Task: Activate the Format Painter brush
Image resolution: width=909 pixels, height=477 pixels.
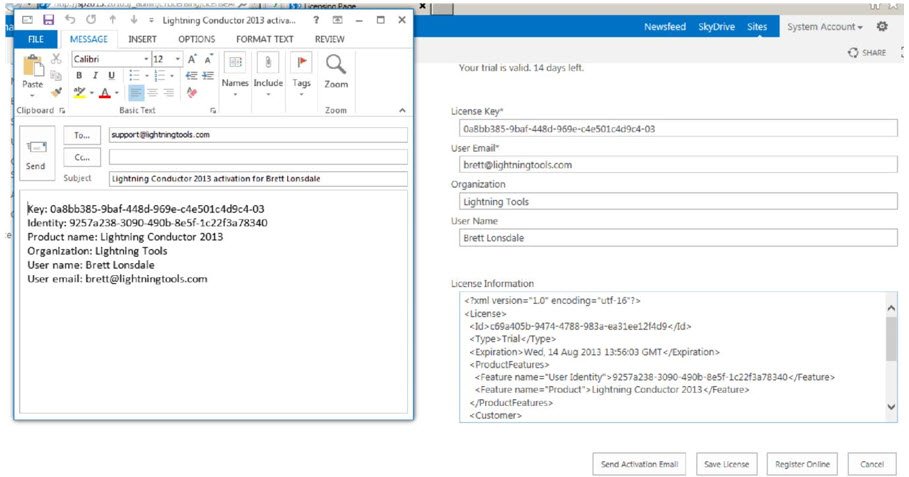Action: click(x=56, y=92)
